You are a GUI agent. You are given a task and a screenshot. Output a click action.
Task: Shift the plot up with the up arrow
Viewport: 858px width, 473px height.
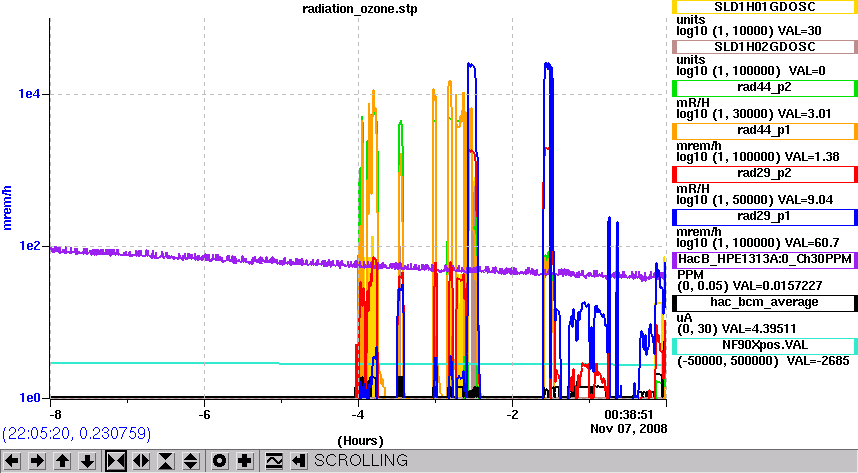pyautogui.click(x=62, y=460)
